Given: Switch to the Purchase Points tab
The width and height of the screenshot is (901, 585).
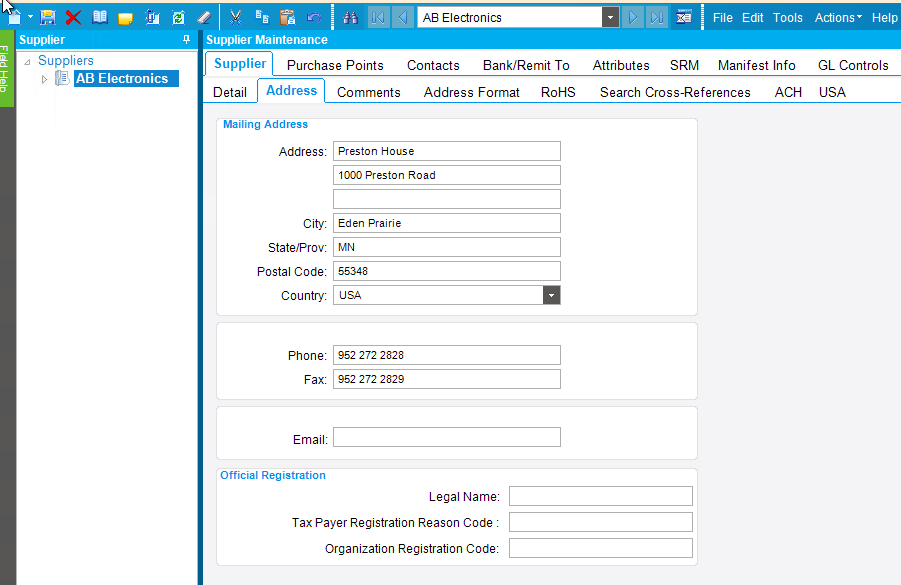Looking at the screenshot, I should point(335,66).
